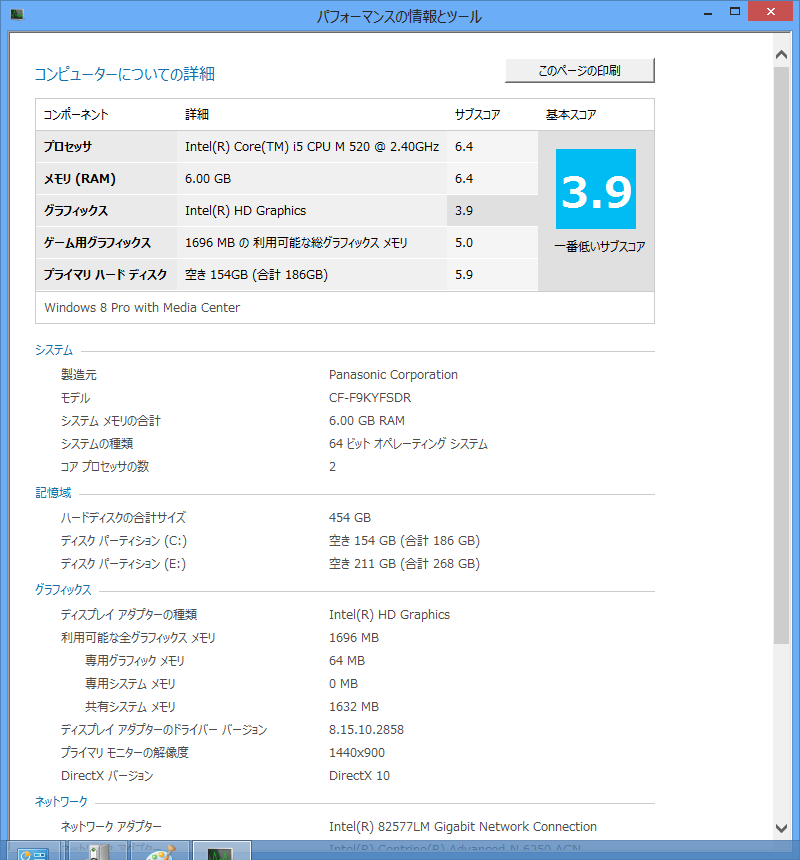The width and height of the screenshot is (800, 860).
Task: Click the 記憶域 section heading
Action: coord(53,493)
